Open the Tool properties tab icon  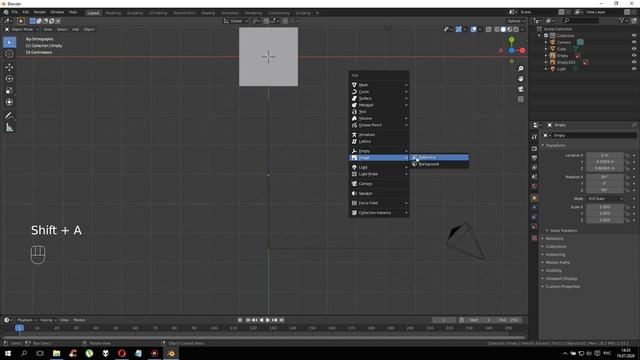point(534,137)
